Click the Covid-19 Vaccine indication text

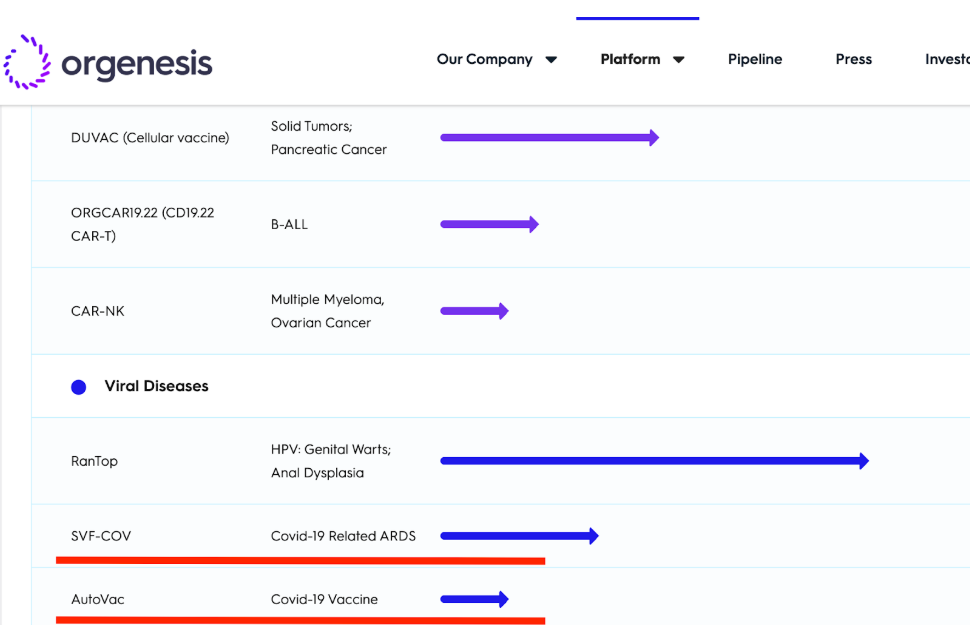point(324,599)
